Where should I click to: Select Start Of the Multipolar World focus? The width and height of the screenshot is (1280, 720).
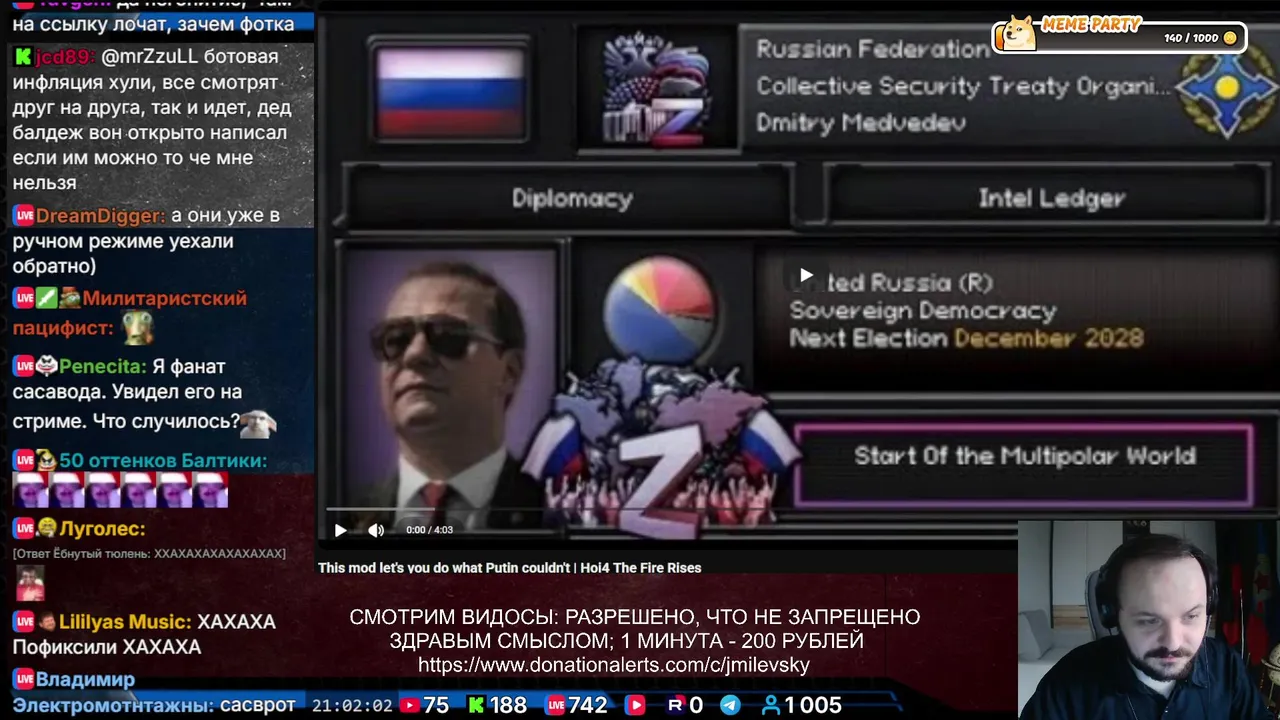point(1024,465)
